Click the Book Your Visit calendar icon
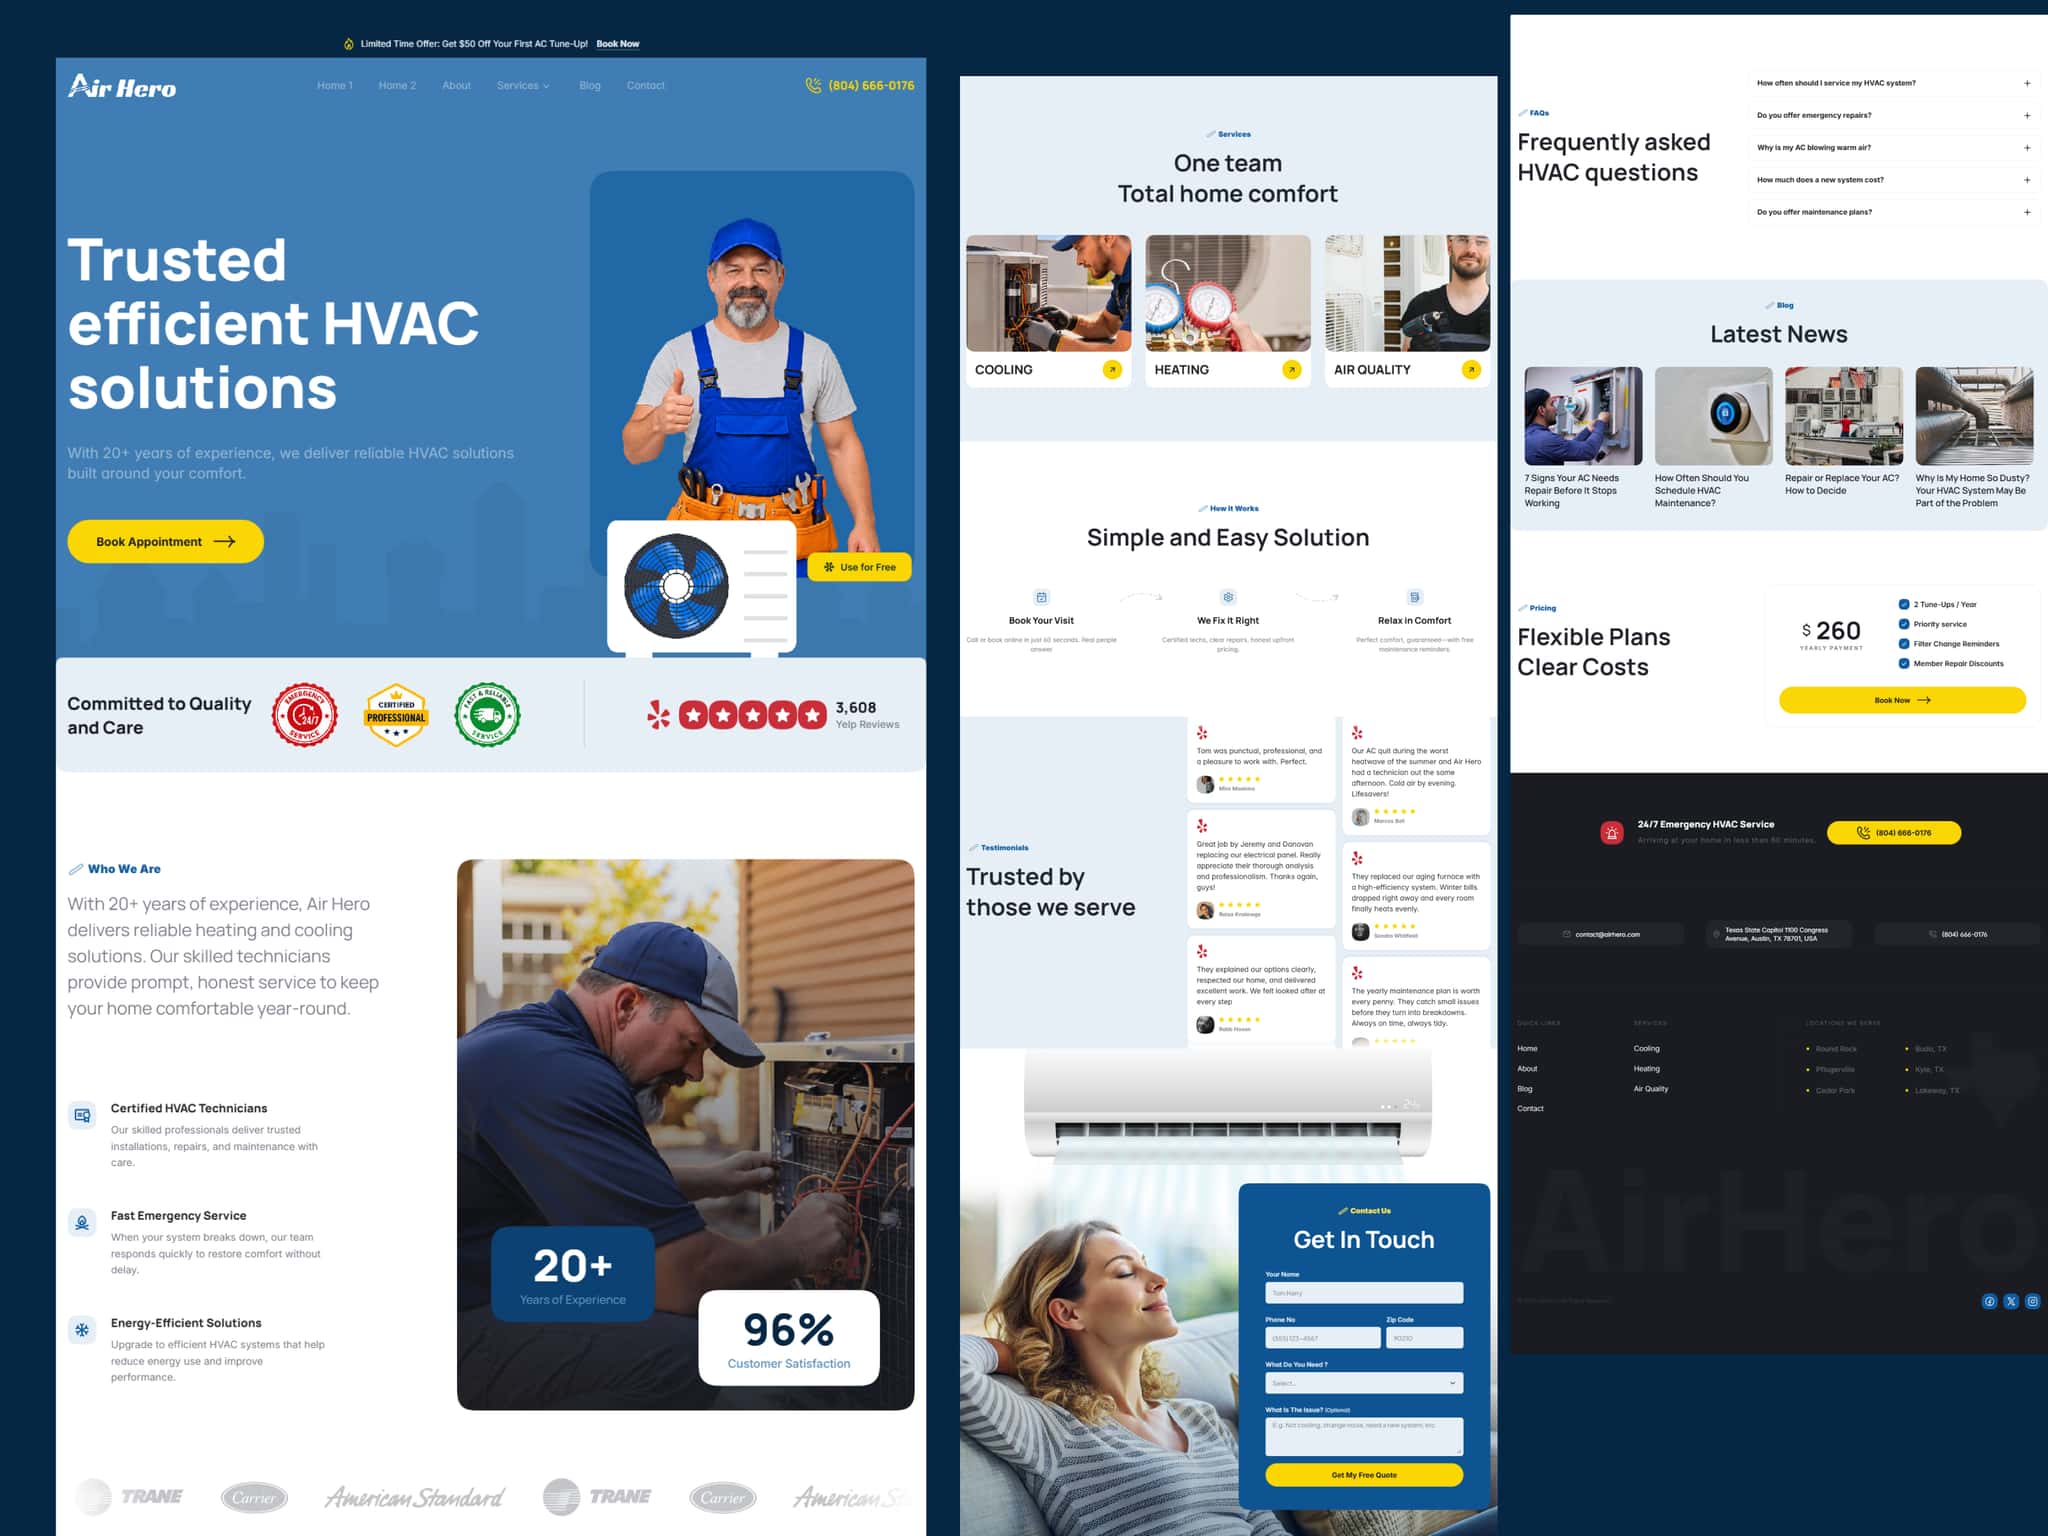 click(1041, 597)
